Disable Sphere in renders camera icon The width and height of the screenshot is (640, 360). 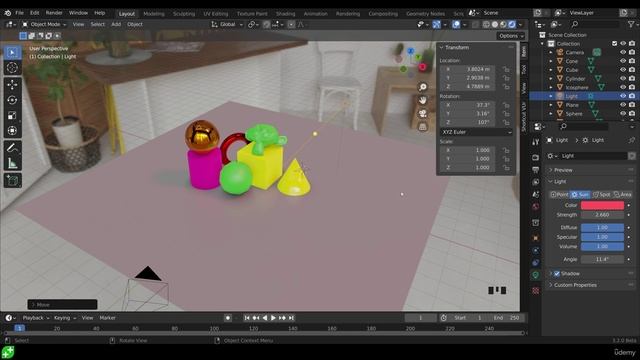pyautogui.click(x=632, y=113)
